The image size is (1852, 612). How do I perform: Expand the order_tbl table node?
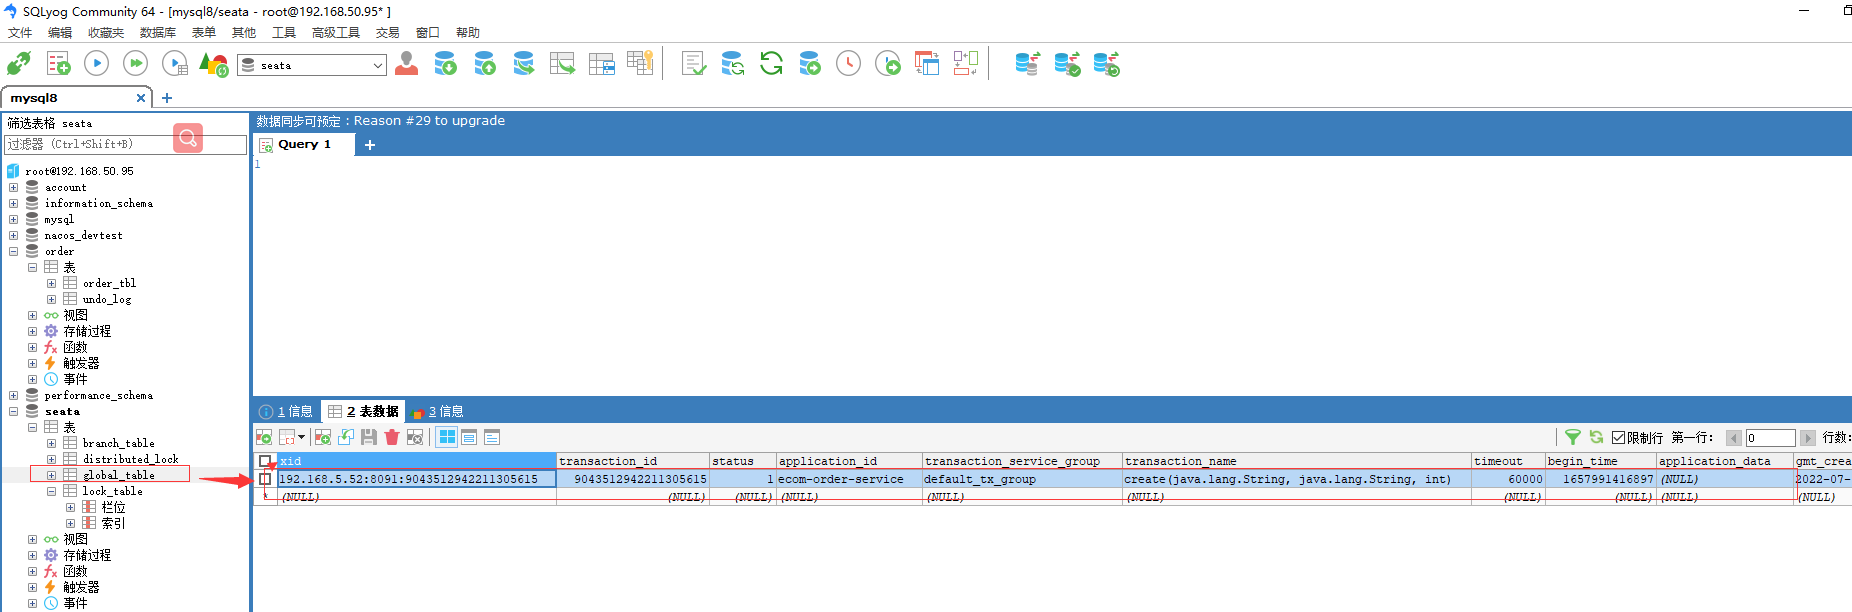51,283
